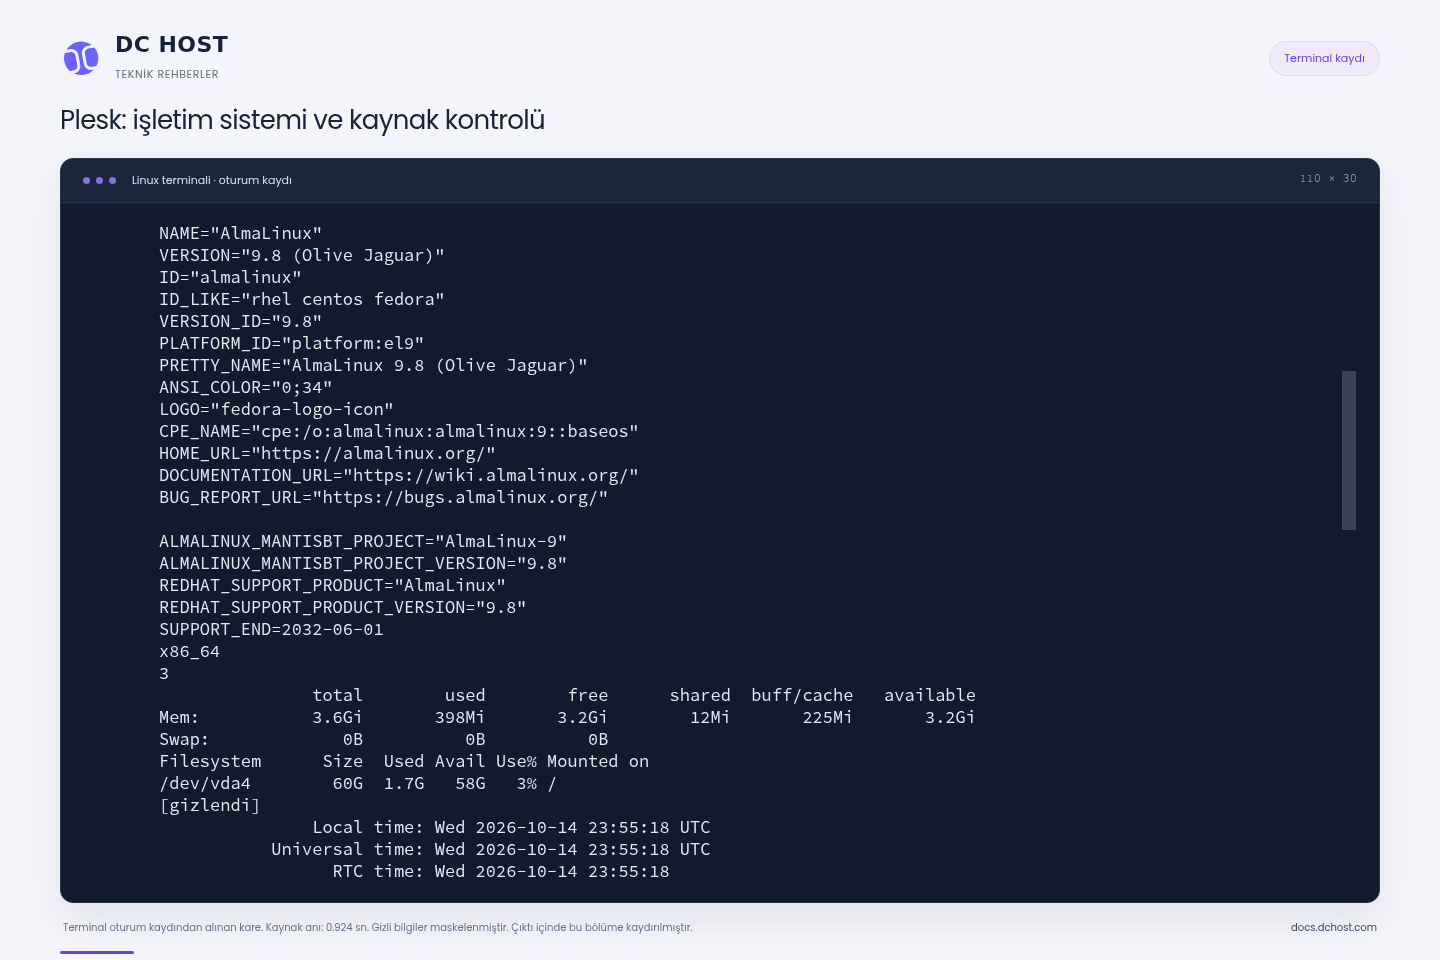Click the Filesystem column header
The image size is (1440, 960).
(210, 761)
